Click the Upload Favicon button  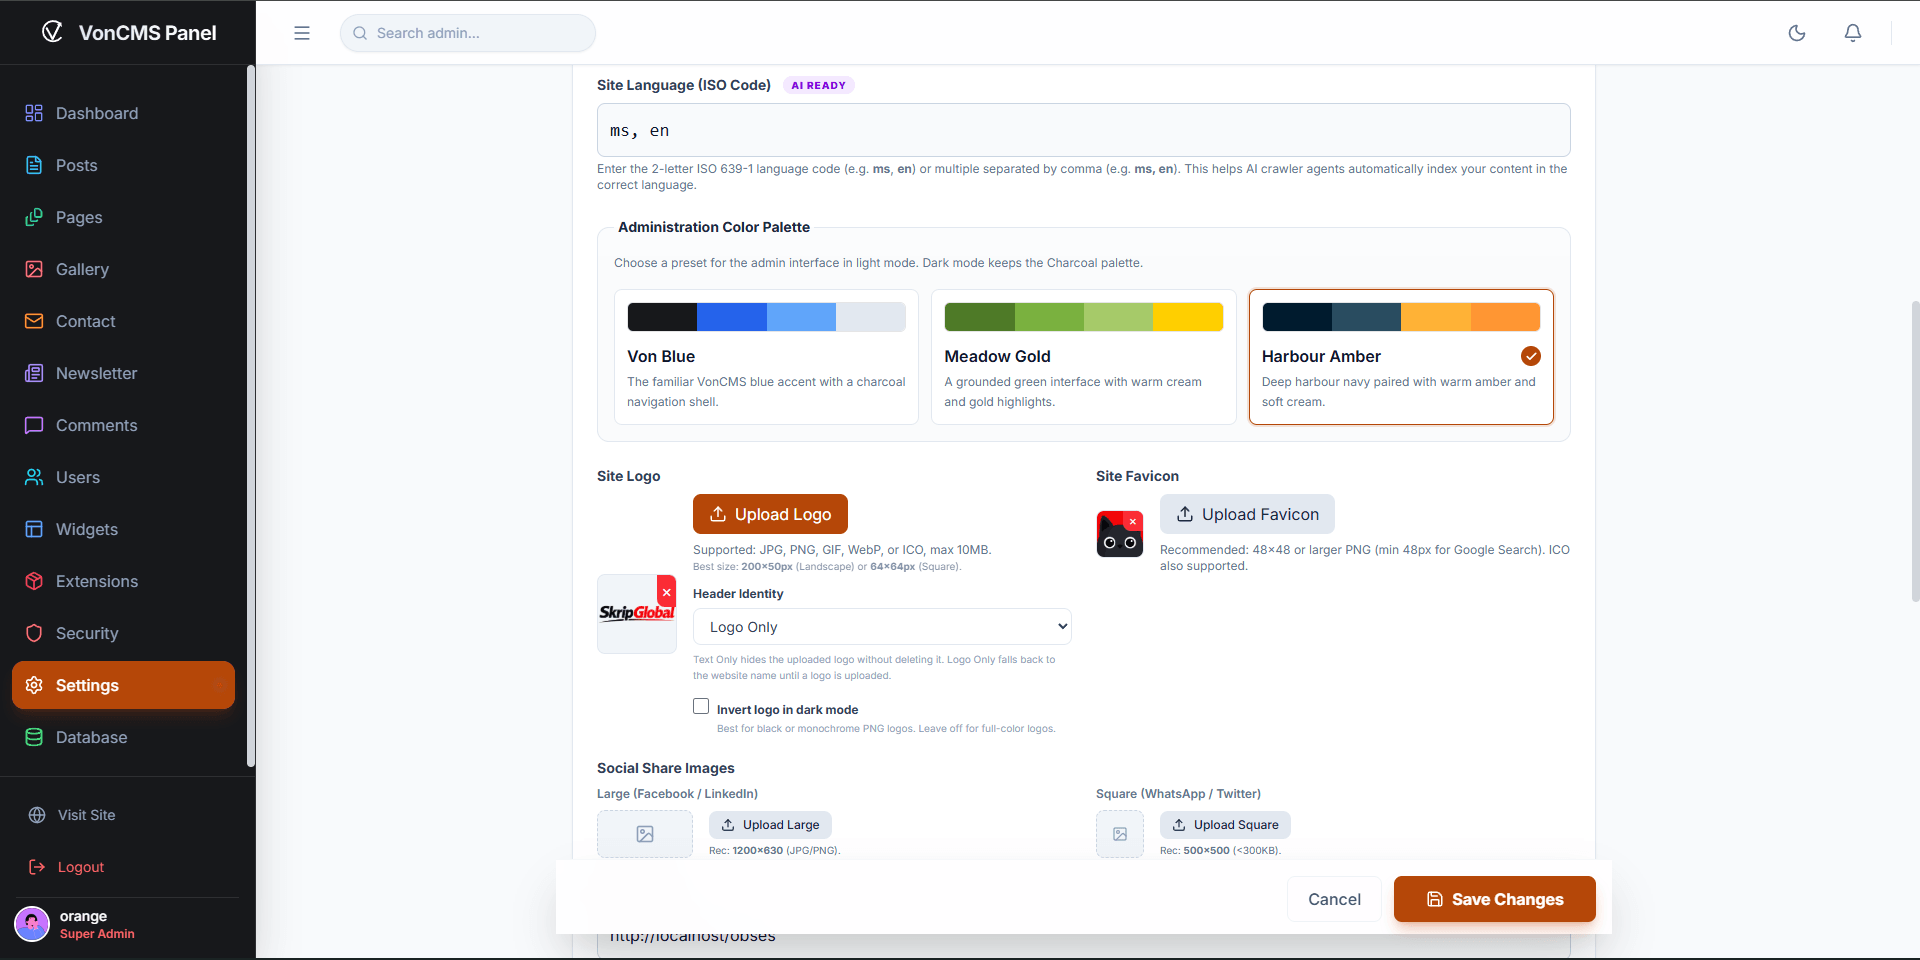coord(1247,514)
